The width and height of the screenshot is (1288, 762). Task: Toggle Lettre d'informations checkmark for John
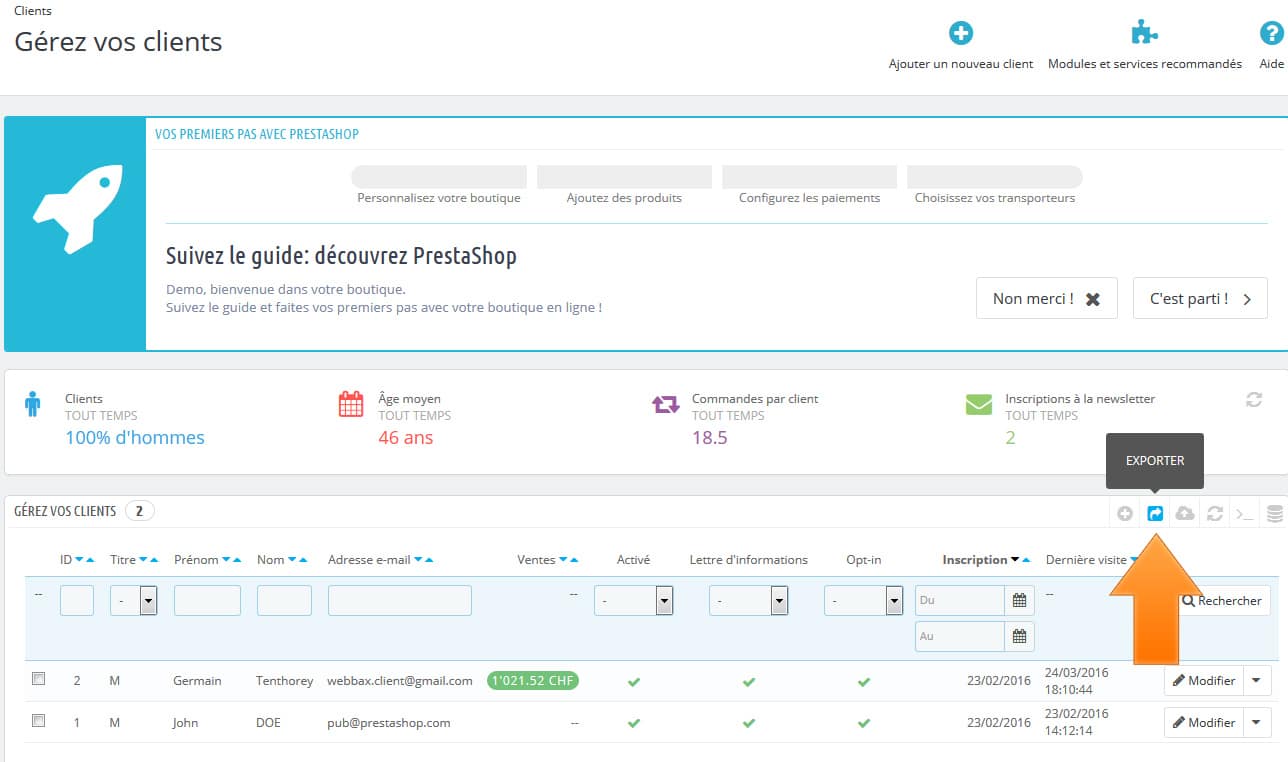(x=748, y=723)
